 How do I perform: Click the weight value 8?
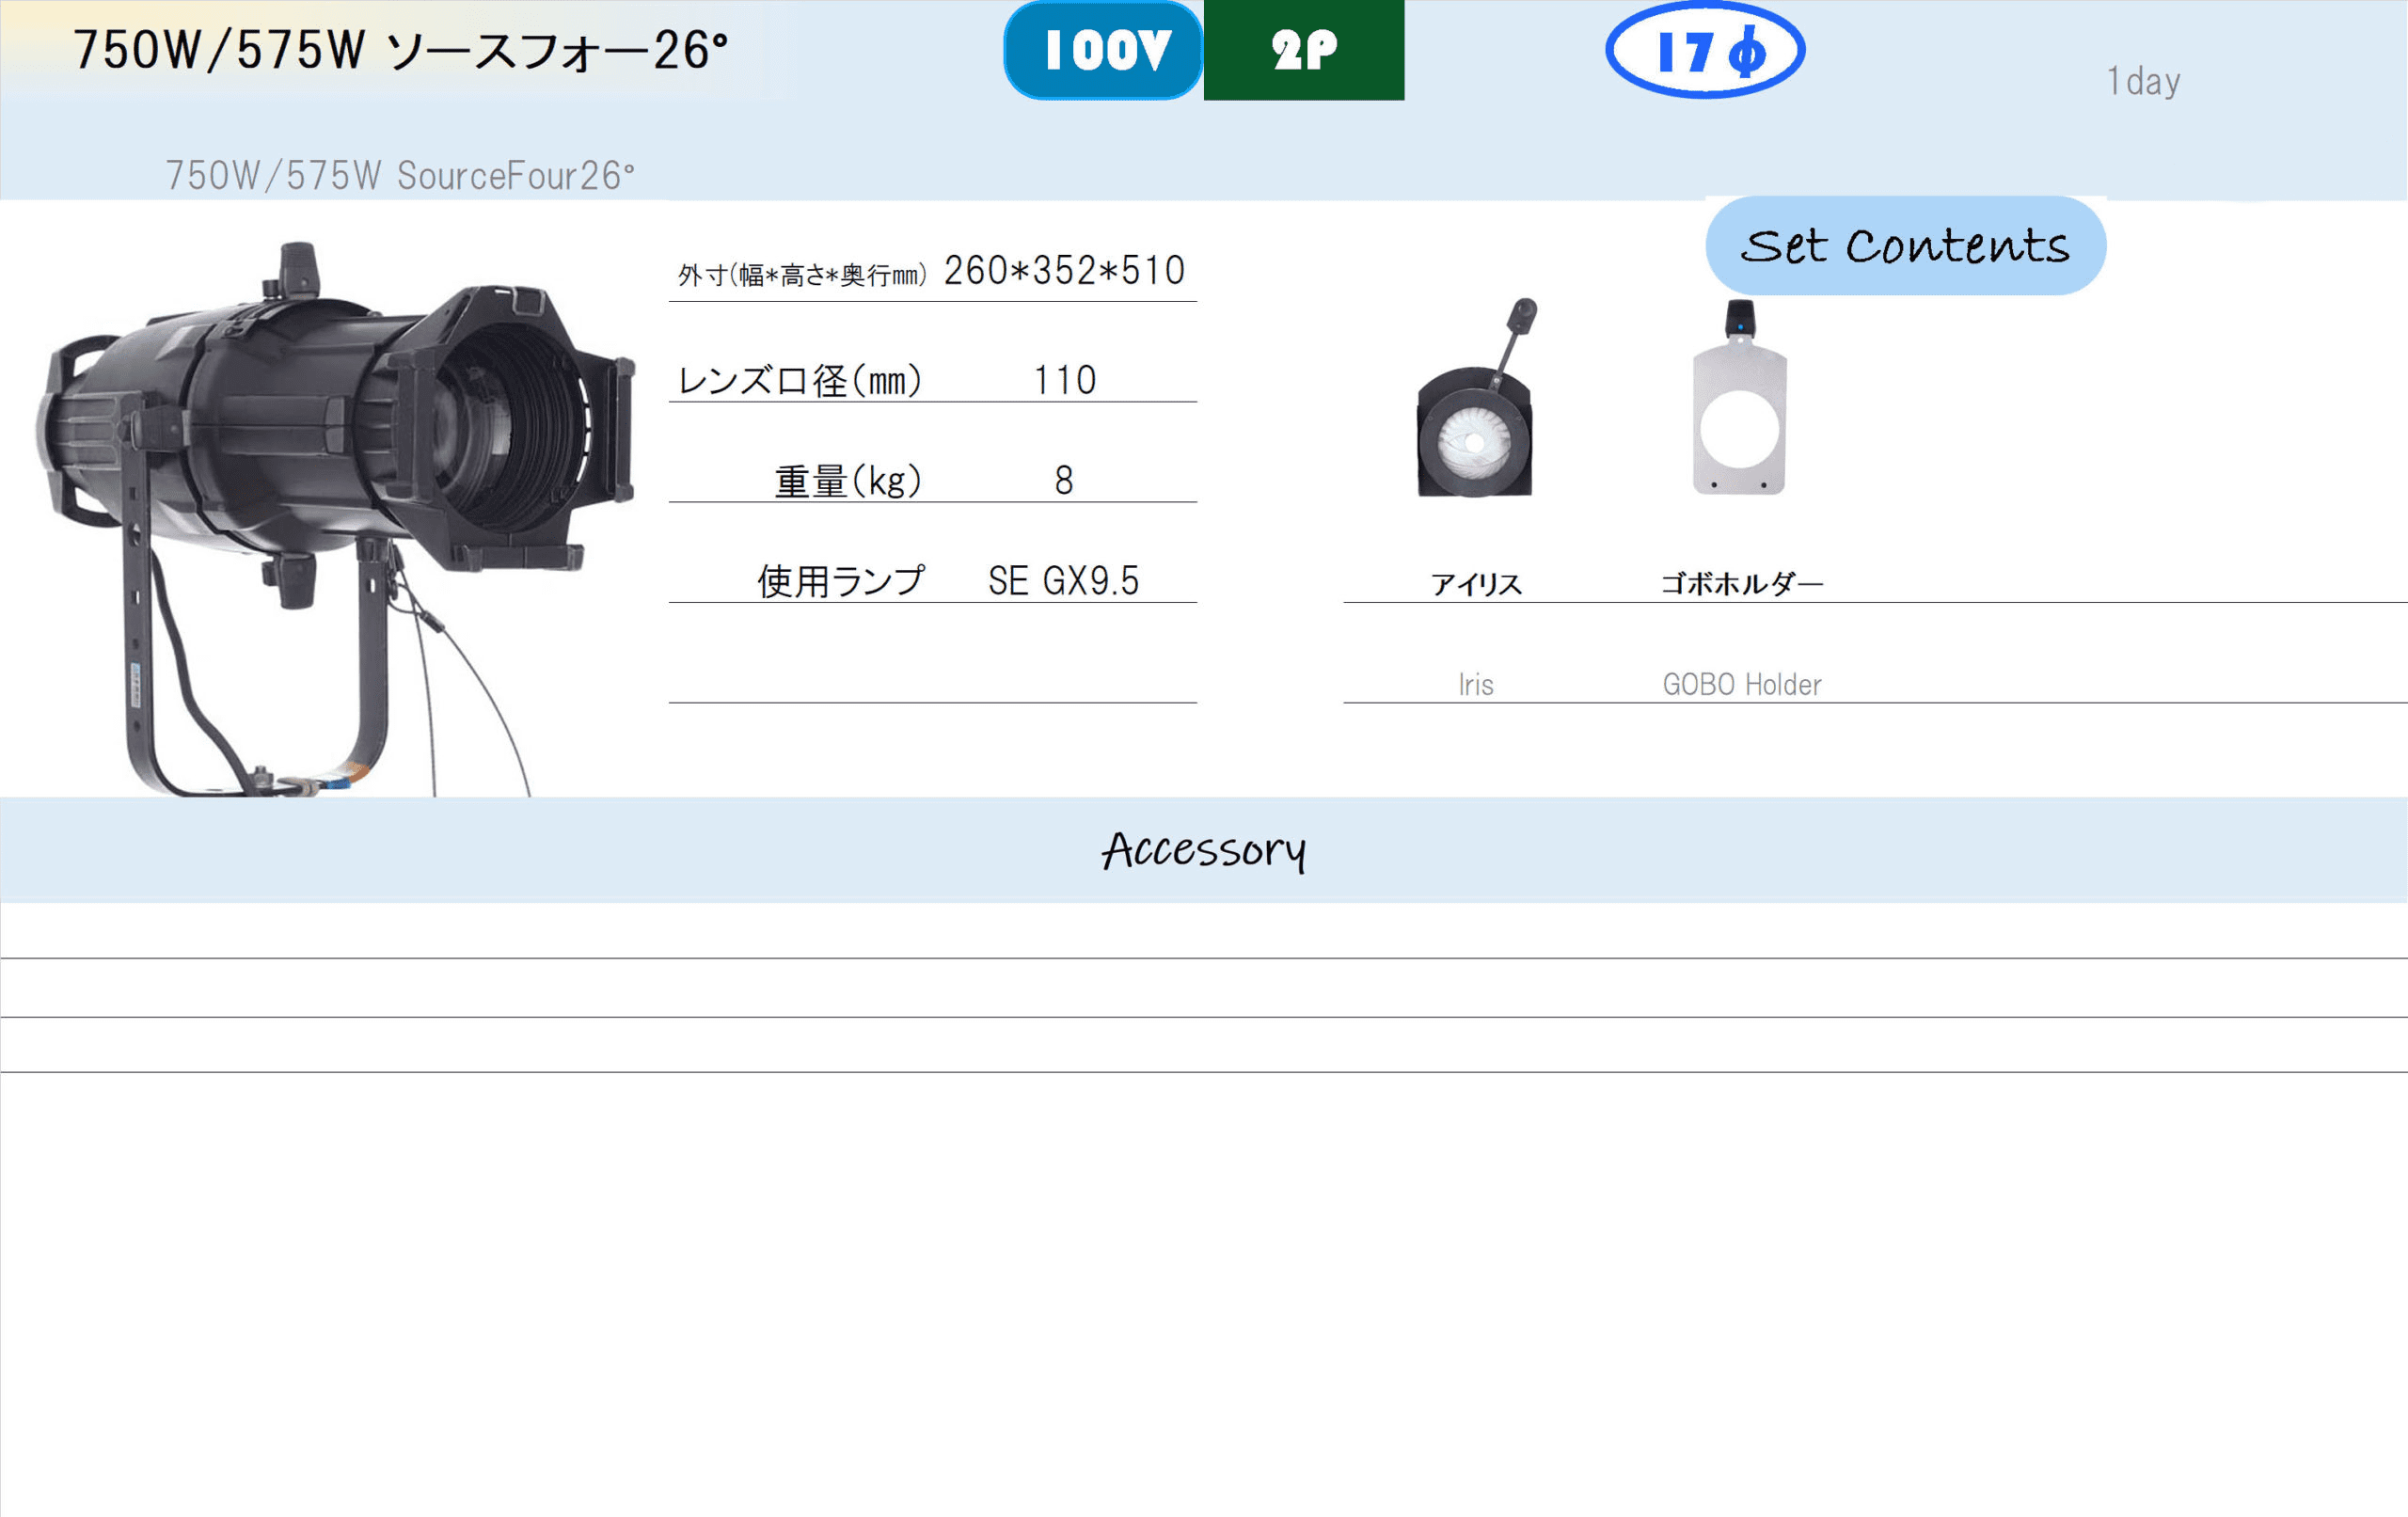click(x=1064, y=481)
